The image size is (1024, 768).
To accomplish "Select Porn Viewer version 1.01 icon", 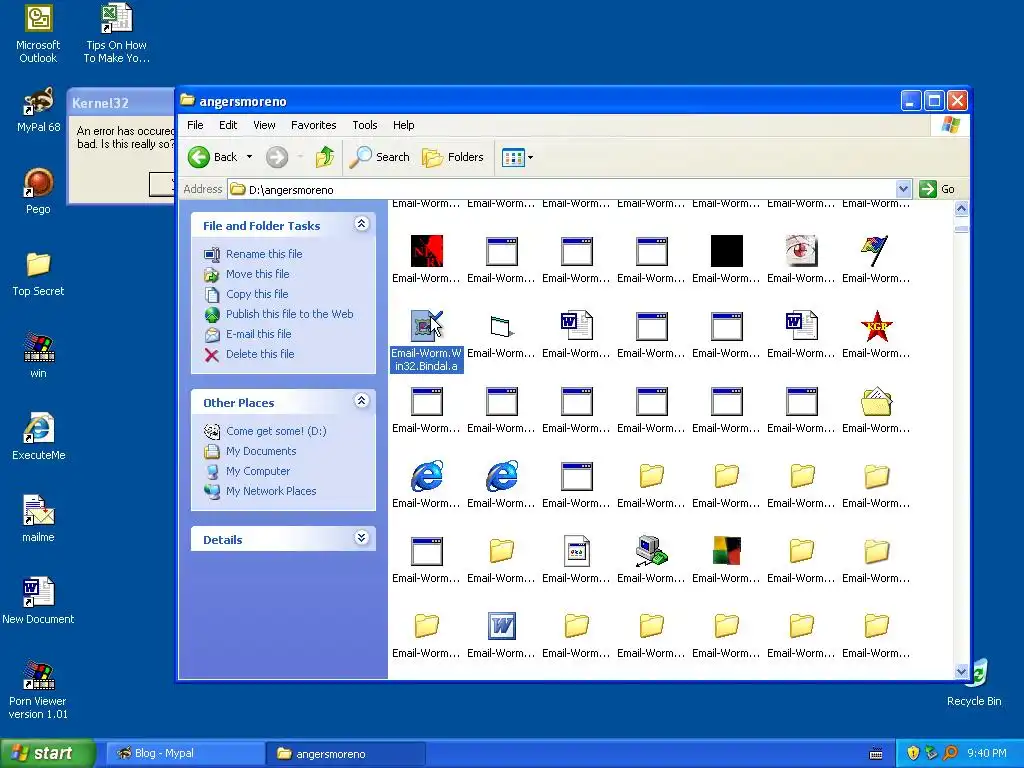I will [x=39, y=690].
